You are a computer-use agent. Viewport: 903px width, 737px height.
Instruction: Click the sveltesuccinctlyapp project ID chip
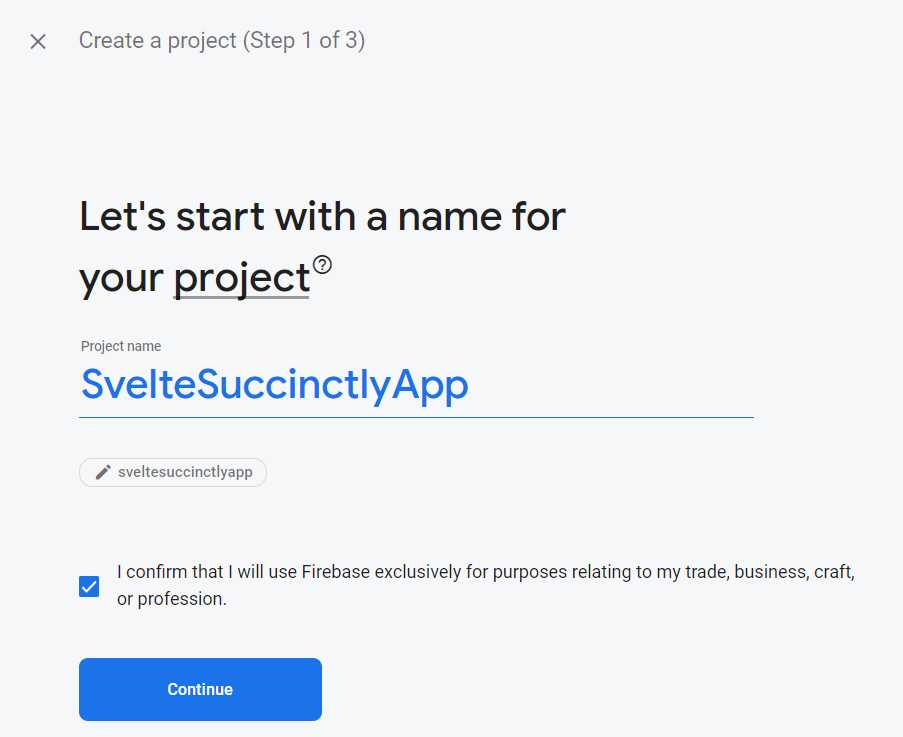click(172, 472)
